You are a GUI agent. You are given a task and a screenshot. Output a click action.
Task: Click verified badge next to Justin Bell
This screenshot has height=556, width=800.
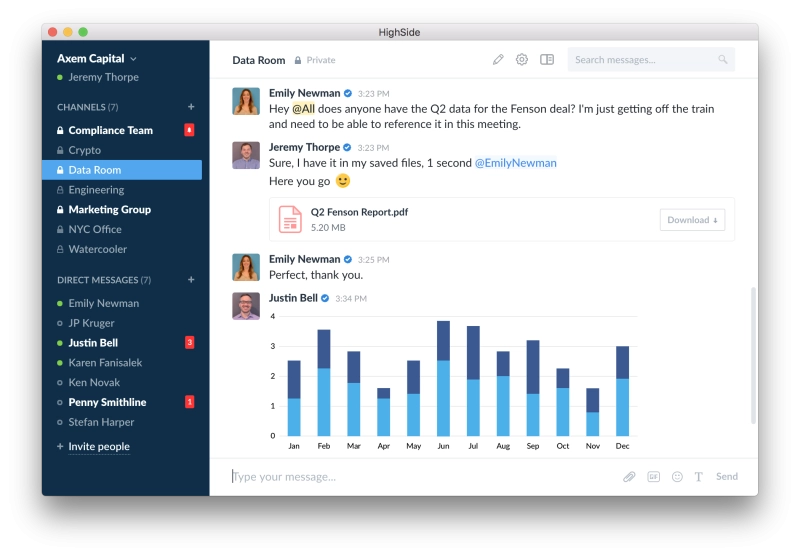coord(325,298)
